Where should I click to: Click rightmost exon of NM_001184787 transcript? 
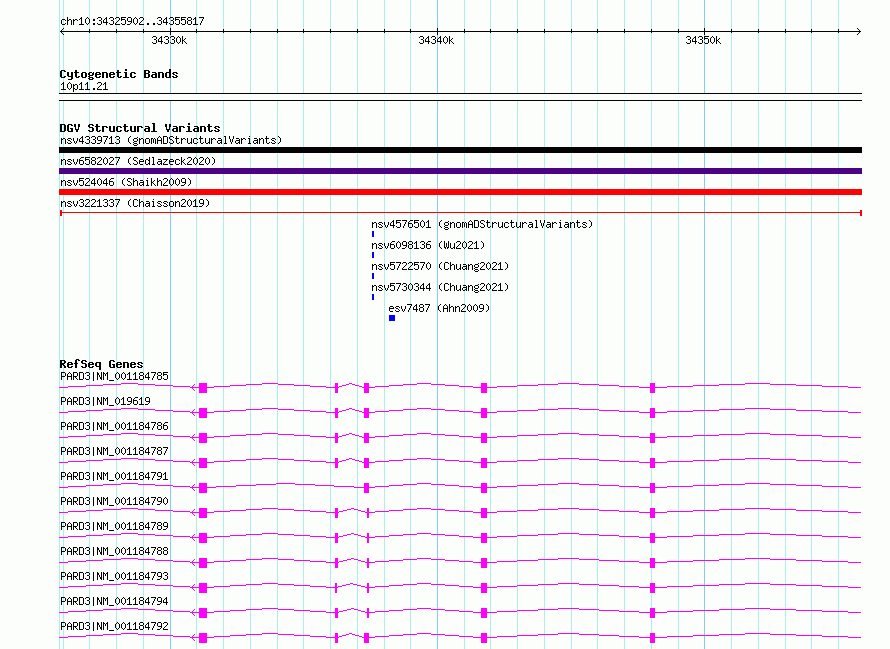click(652, 463)
